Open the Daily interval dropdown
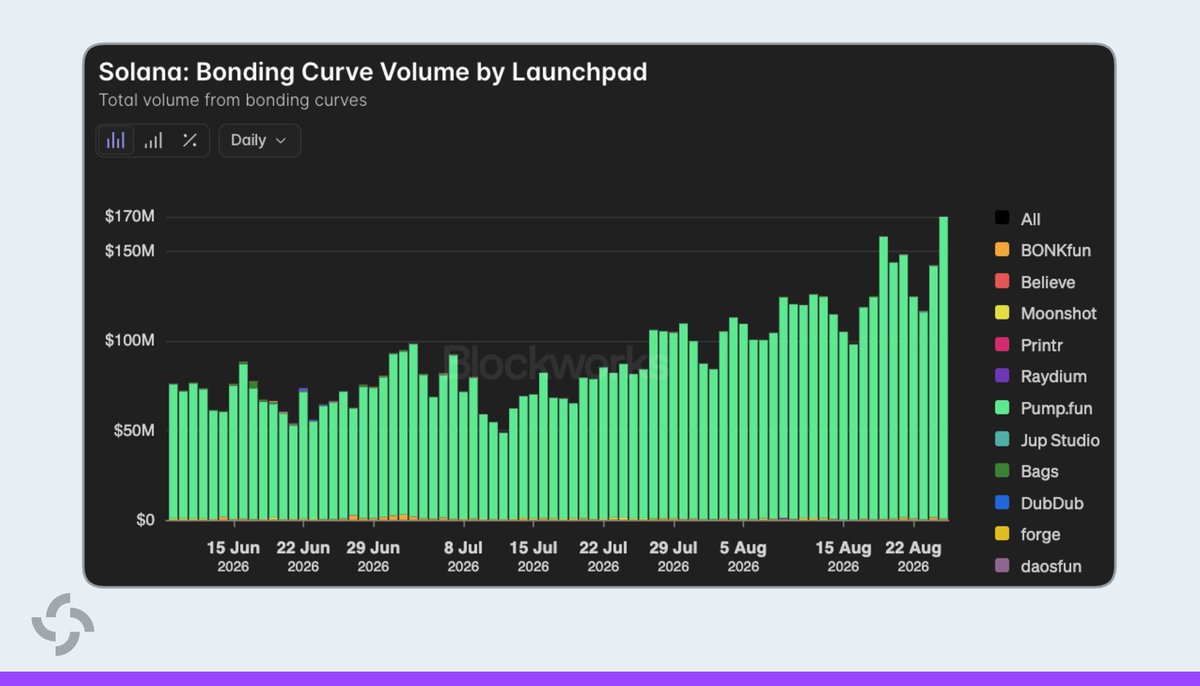This screenshot has height=686, width=1200. [x=259, y=141]
